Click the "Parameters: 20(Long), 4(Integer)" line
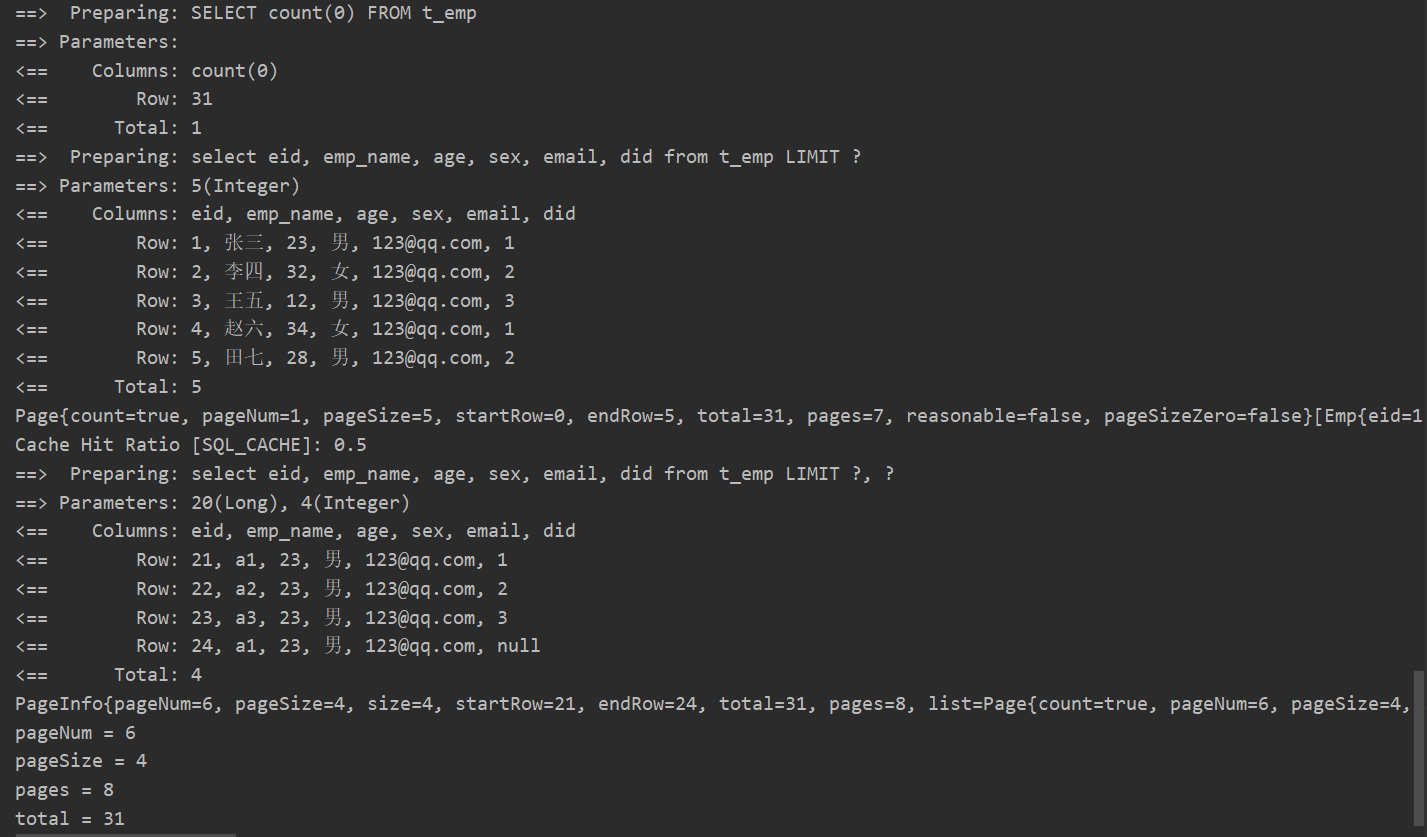Image resolution: width=1427 pixels, height=837 pixels. (x=212, y=502)
